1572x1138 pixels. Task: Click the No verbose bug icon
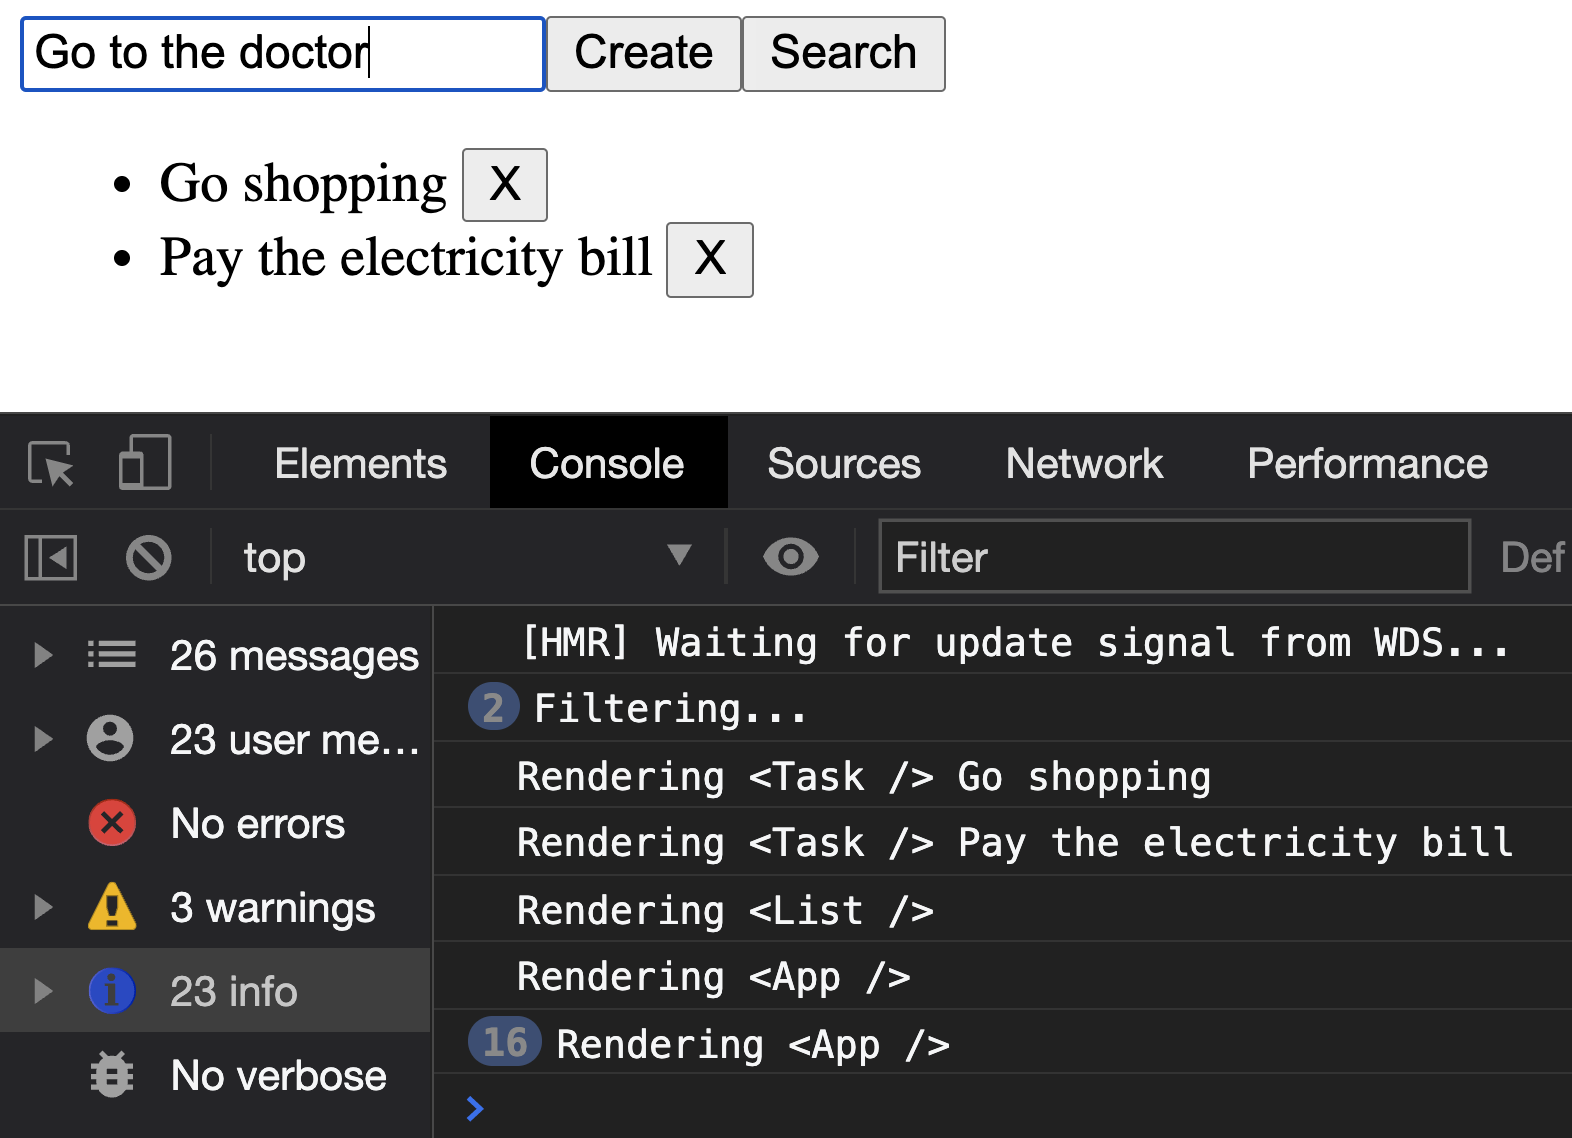tap(112, 1075)
